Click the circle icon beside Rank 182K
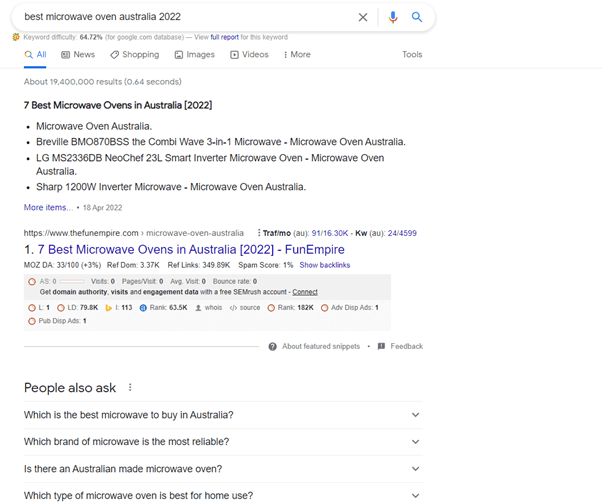 (x=271, y=308)
